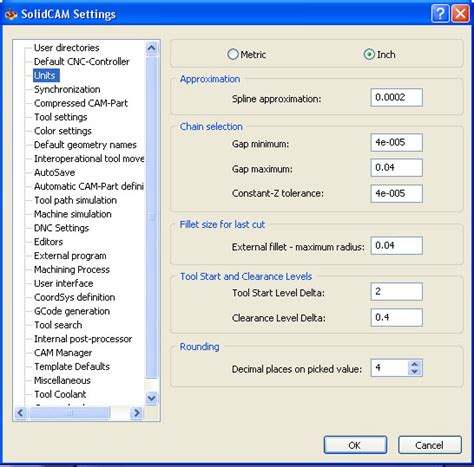Click the OK button
This screenshot has height=467, width=474.
pyautogui.click(x=355, y=445)
